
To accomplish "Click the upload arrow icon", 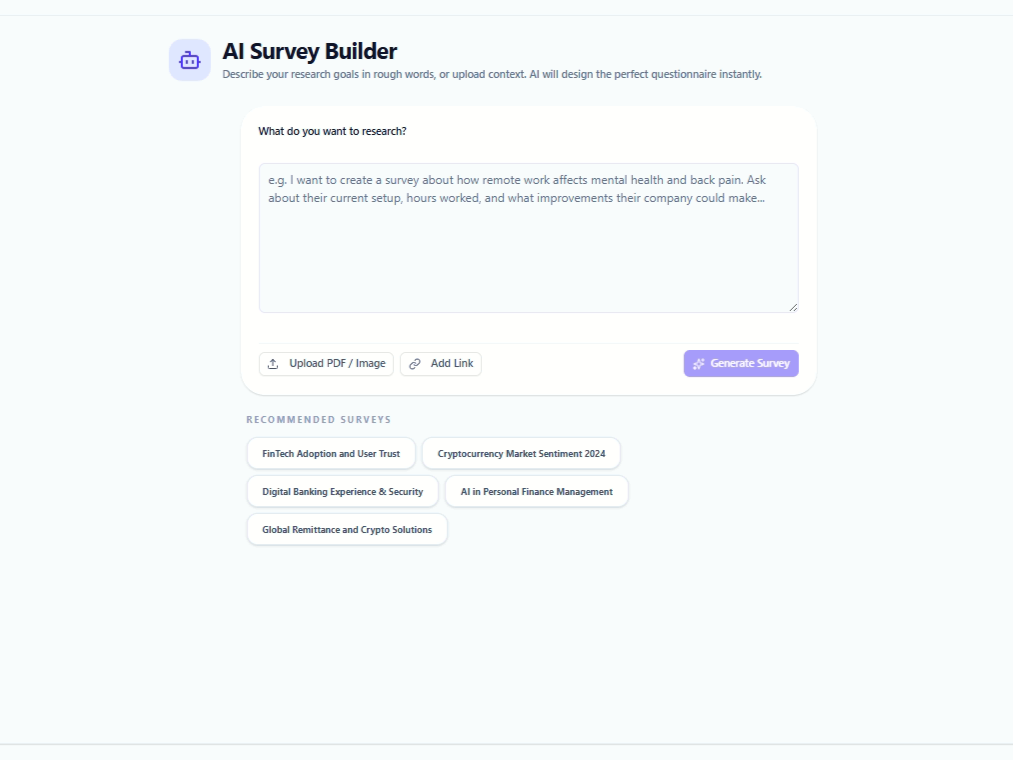I will [x=273, y=364].
